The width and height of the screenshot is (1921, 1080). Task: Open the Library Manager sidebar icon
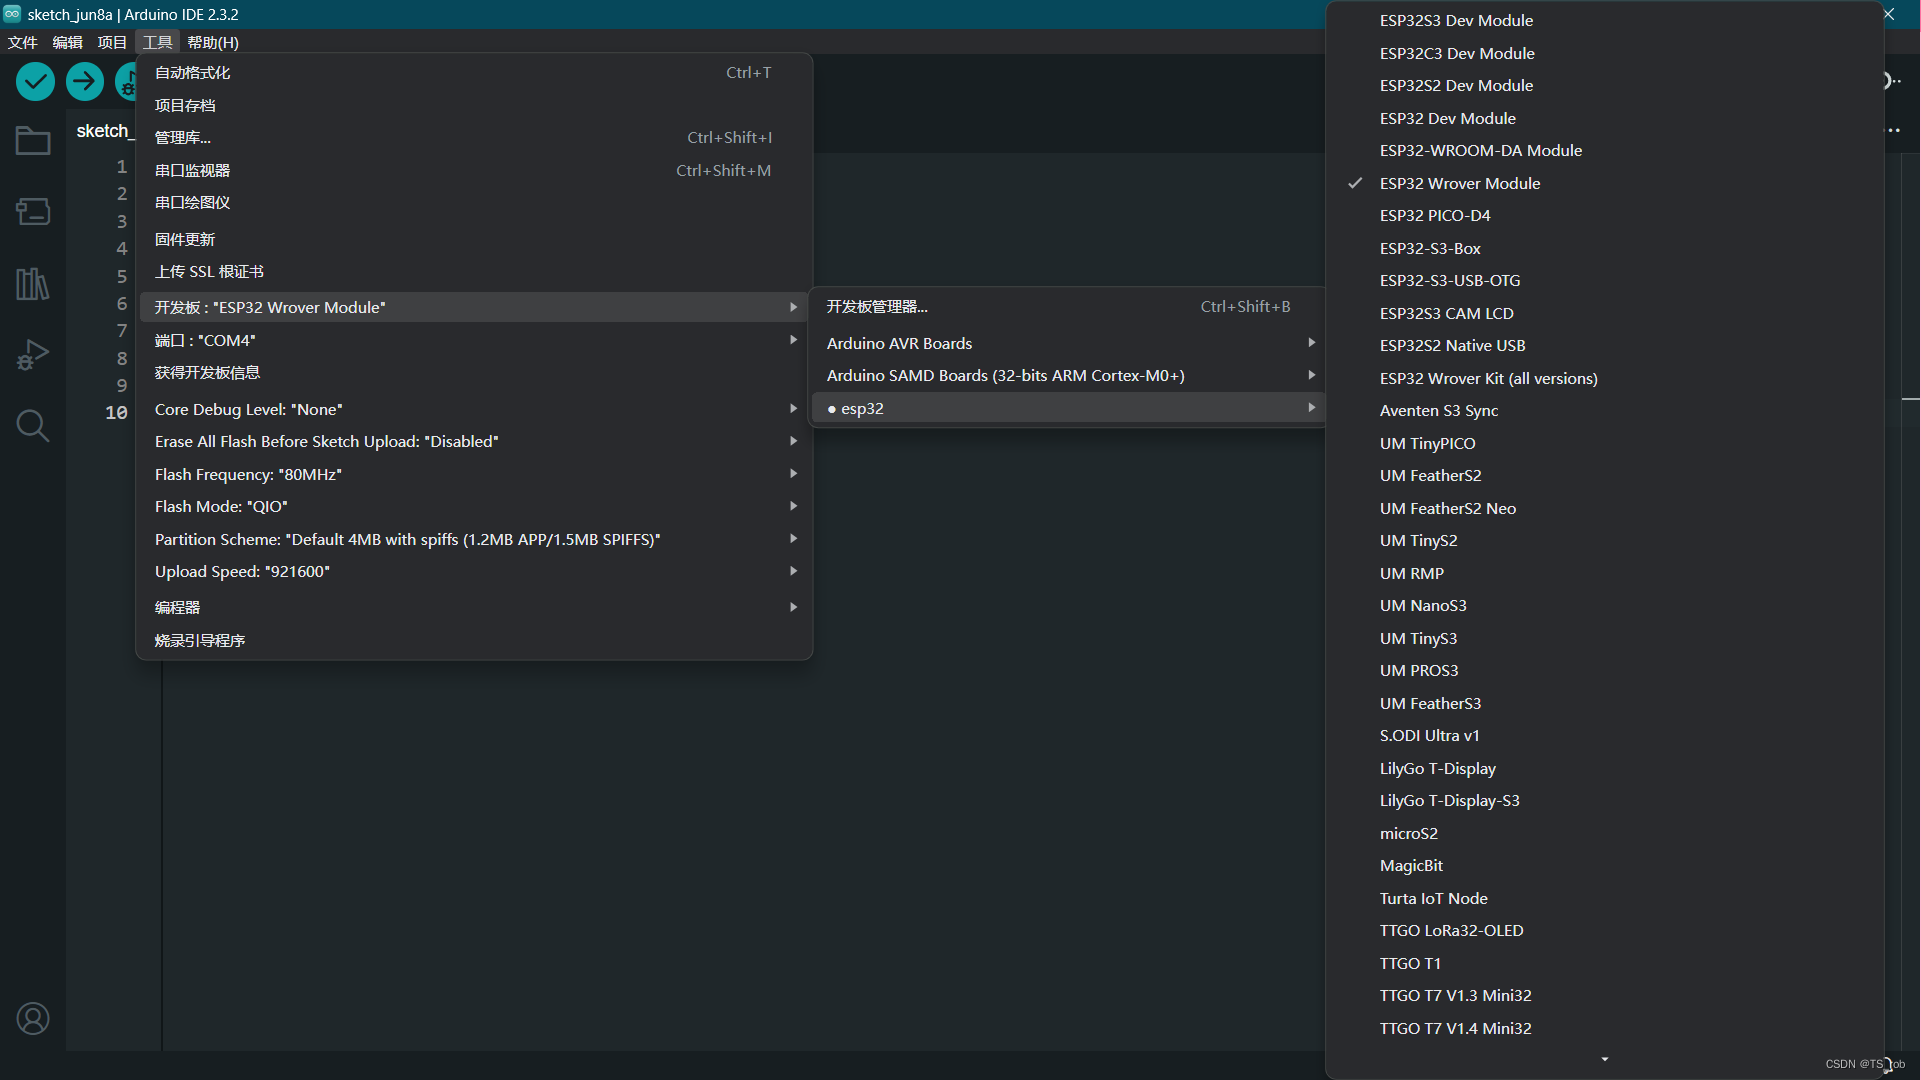point(33,284)
